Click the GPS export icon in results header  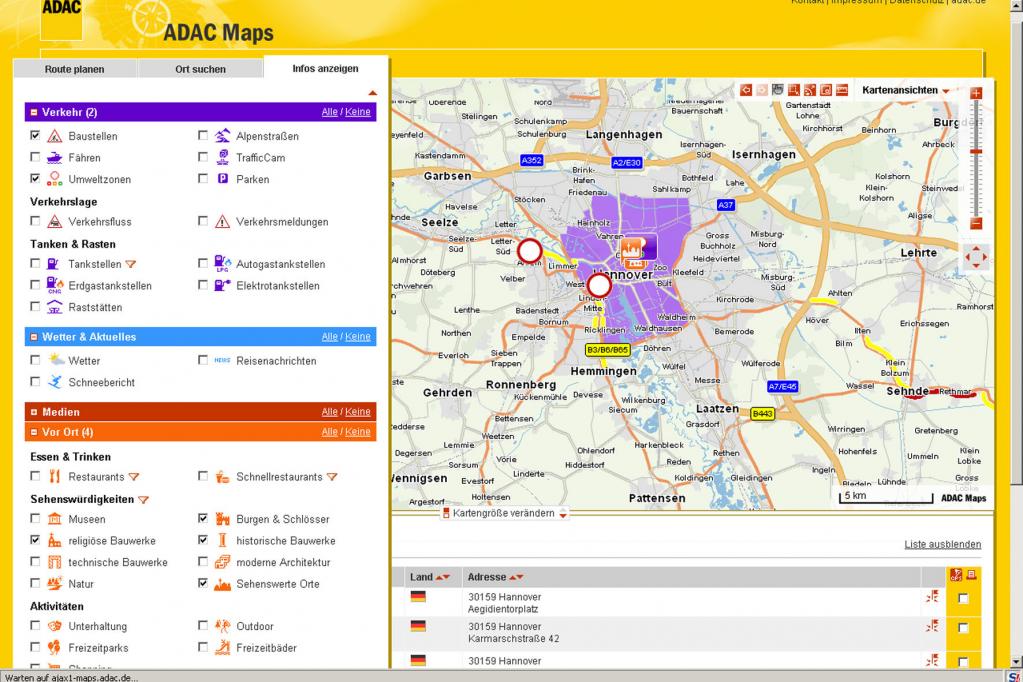(956, 575)
